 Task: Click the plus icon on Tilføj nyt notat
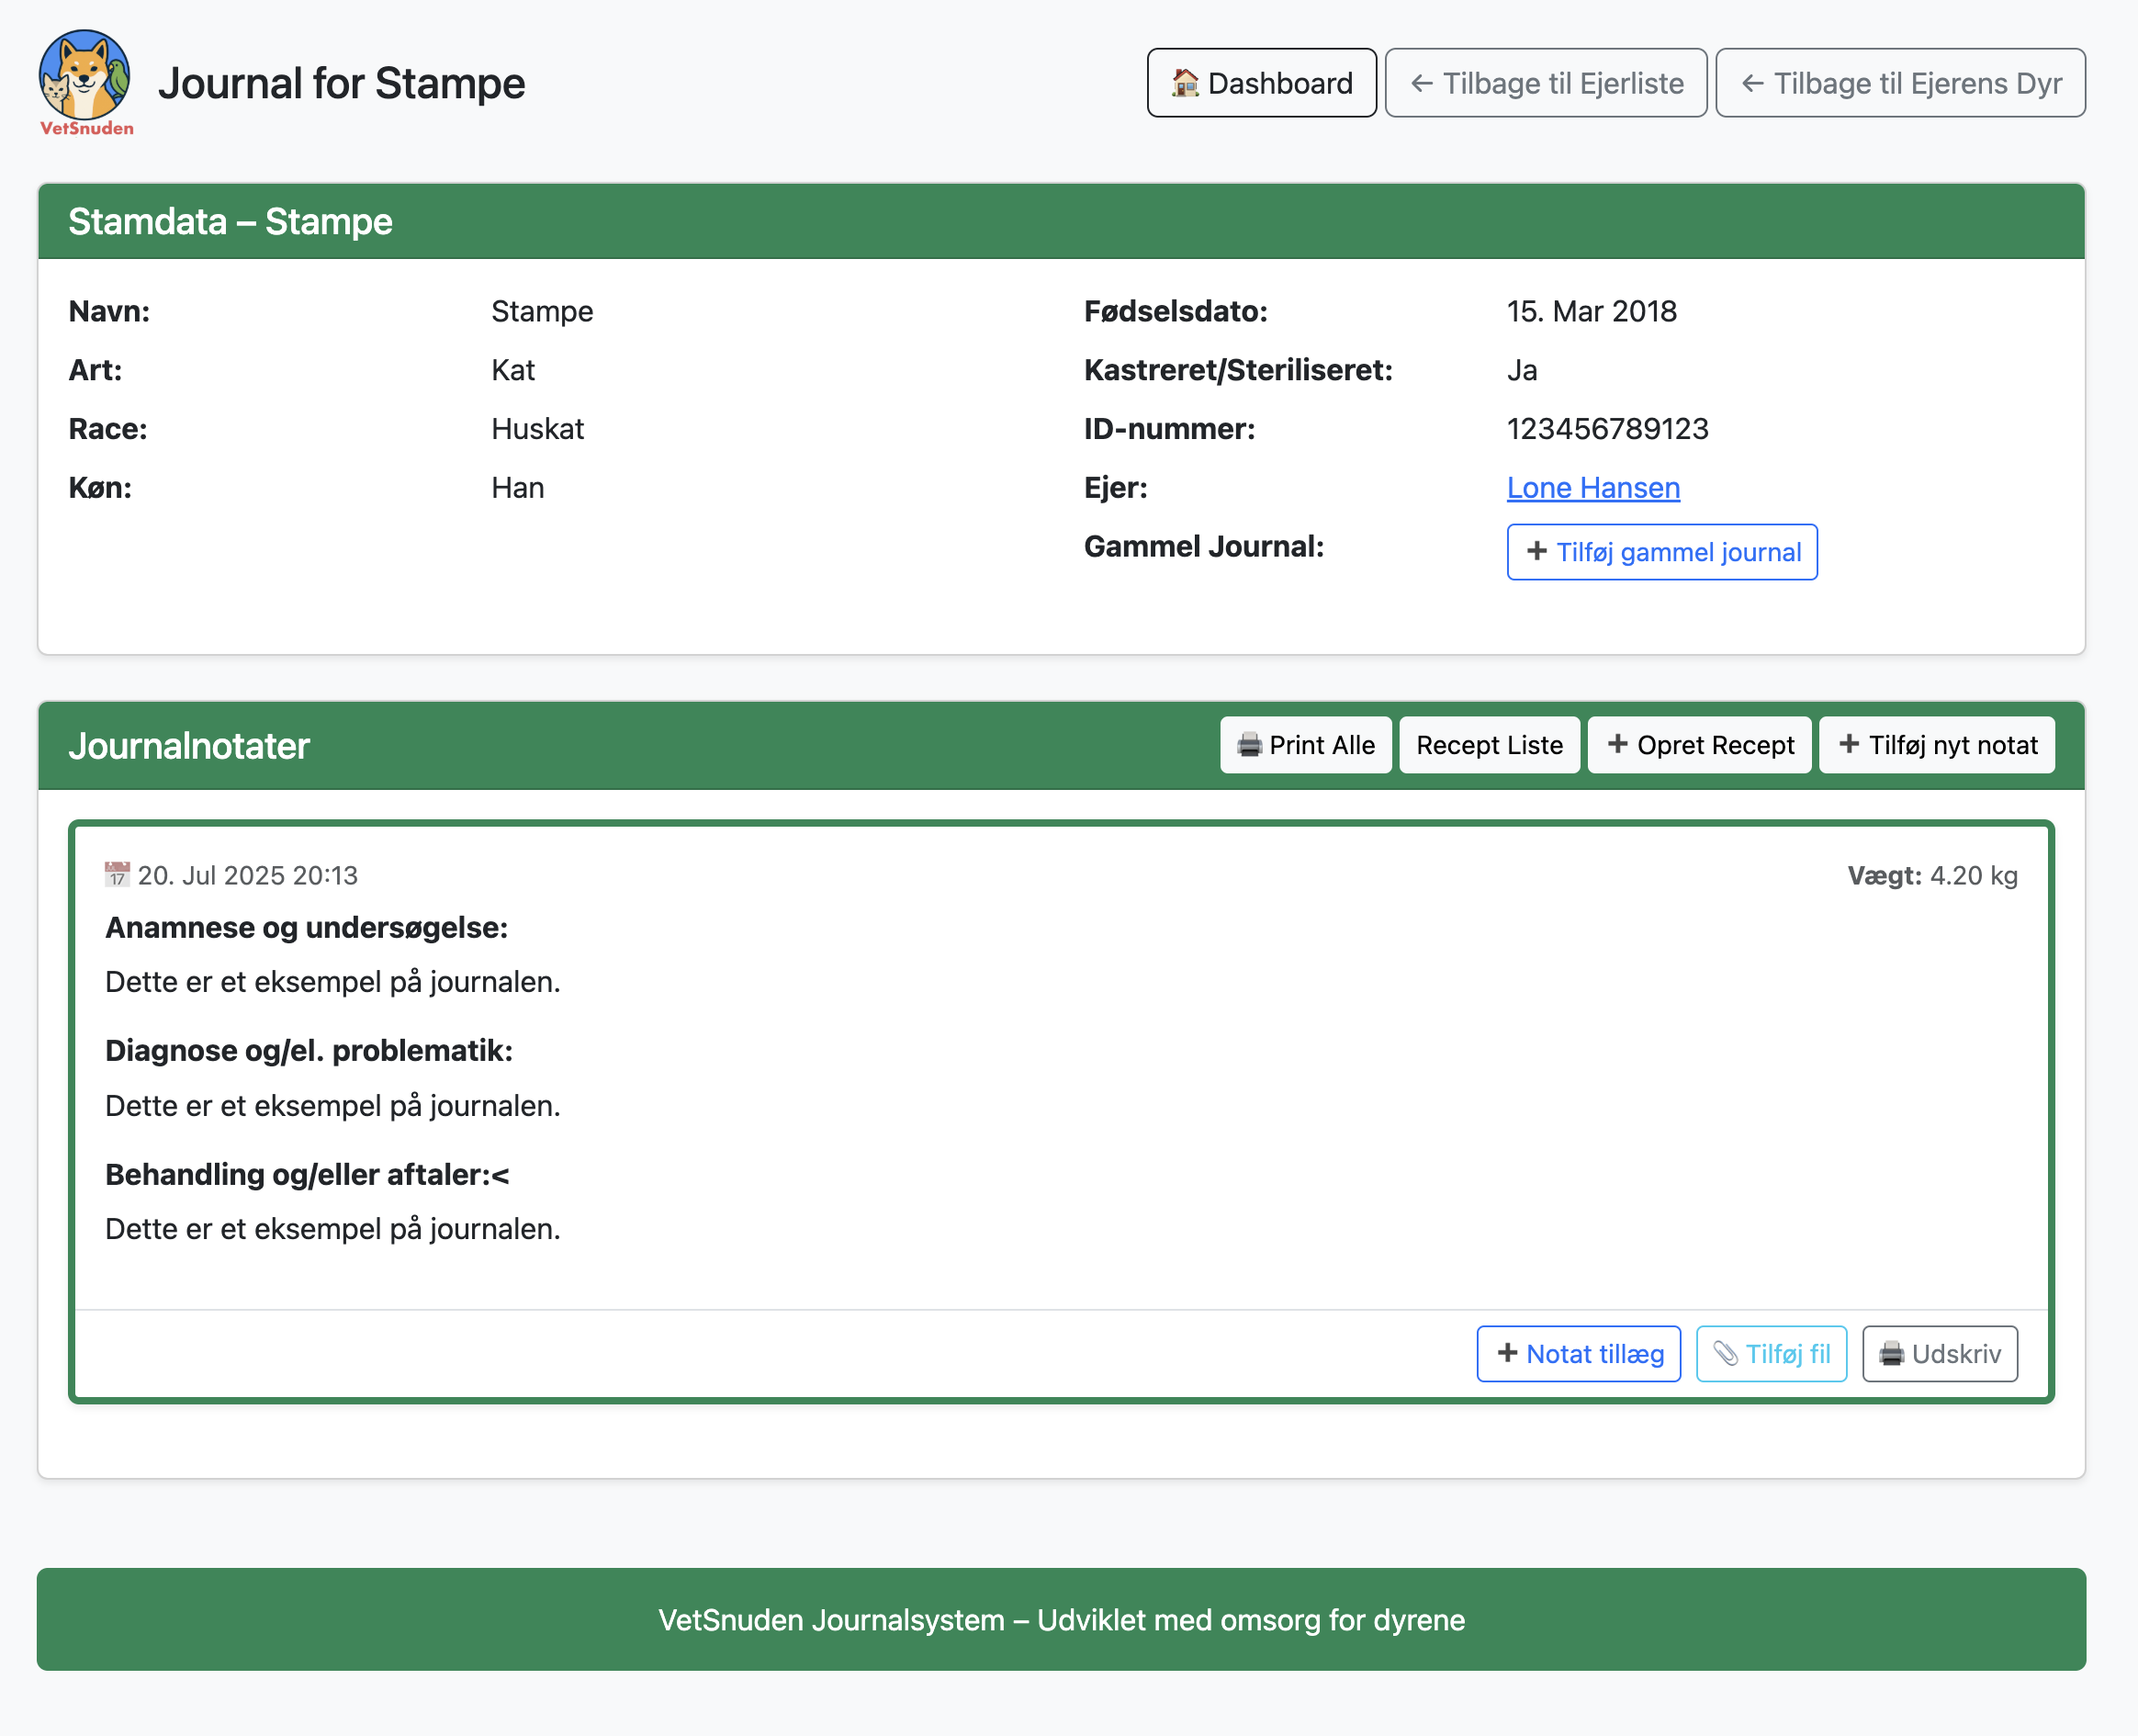(x=1848, y=744)
